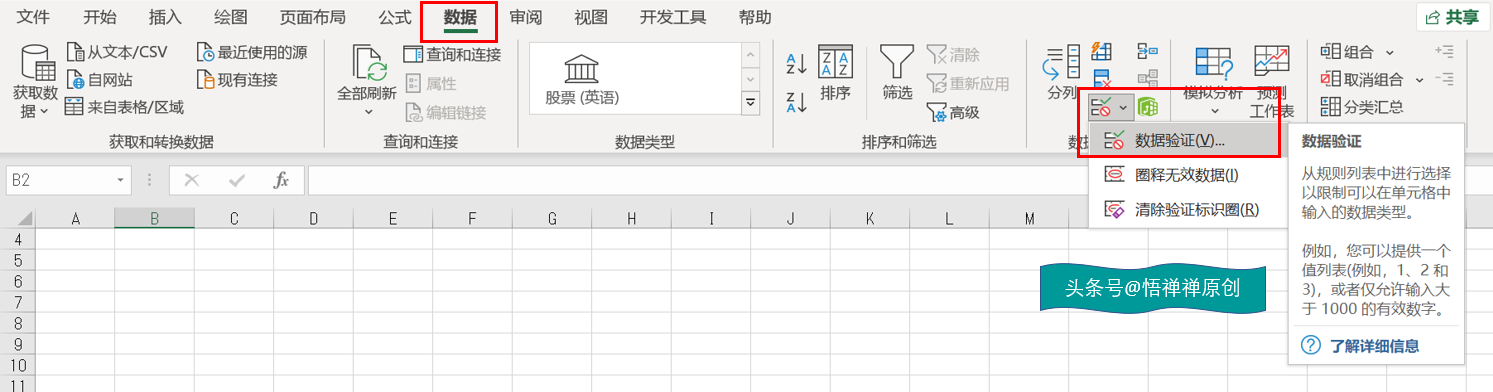This screenshot has width=1493, height=392.
Task: Switch to the 审阅 tab
Action: tap(525, 17)
